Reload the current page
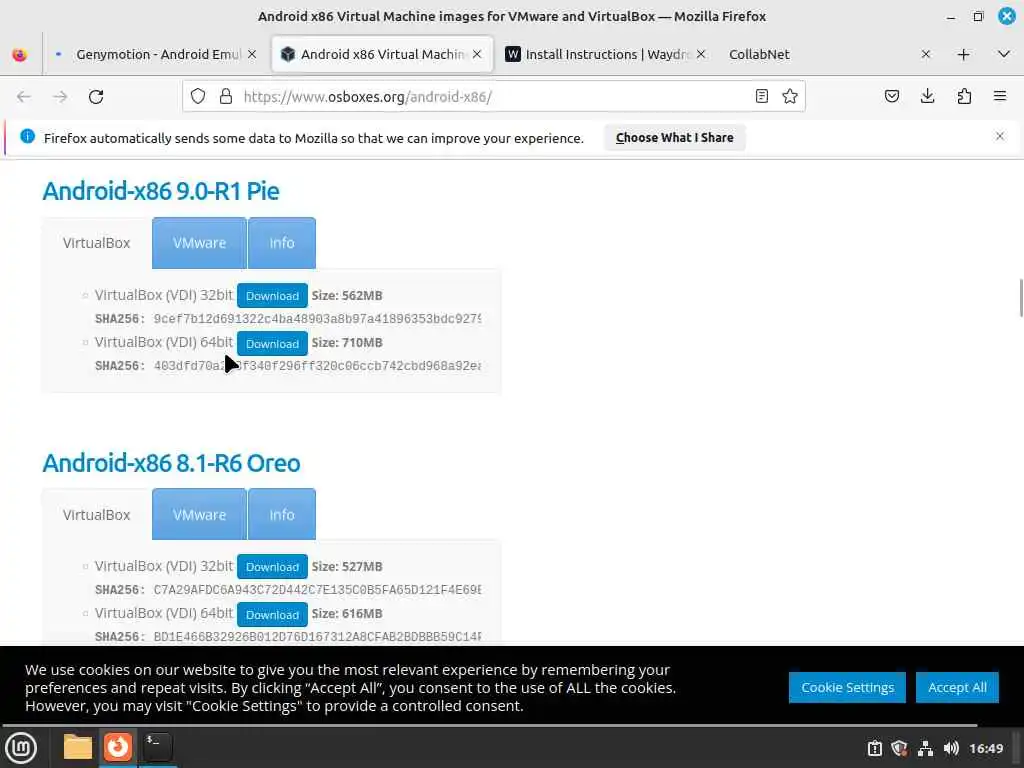1024x768 pixels. (96, 97)
